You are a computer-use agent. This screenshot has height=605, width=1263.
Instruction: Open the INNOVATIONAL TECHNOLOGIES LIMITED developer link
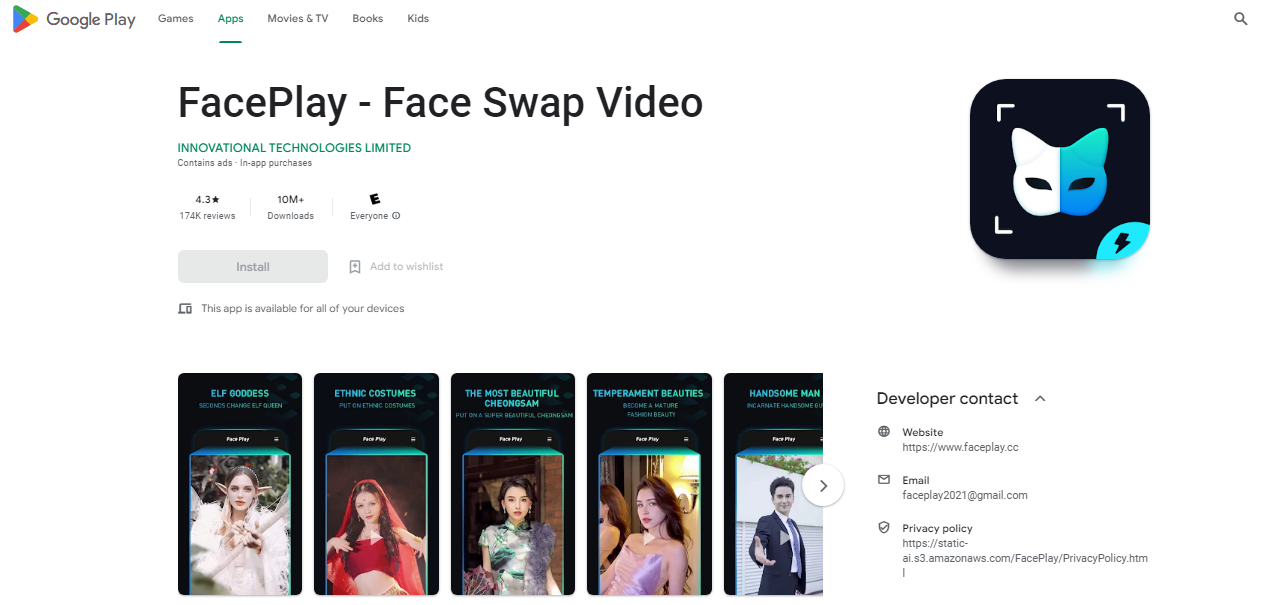pos(294,147)
